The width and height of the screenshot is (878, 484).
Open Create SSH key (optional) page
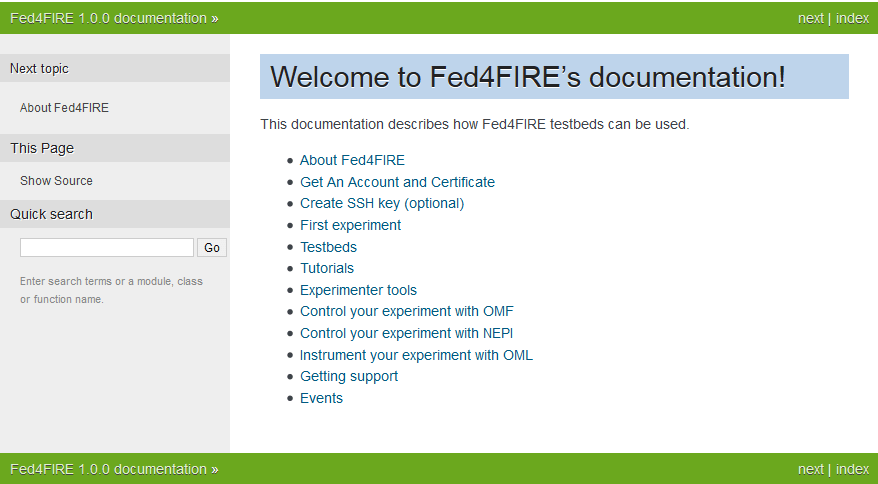tap(382, 203)
